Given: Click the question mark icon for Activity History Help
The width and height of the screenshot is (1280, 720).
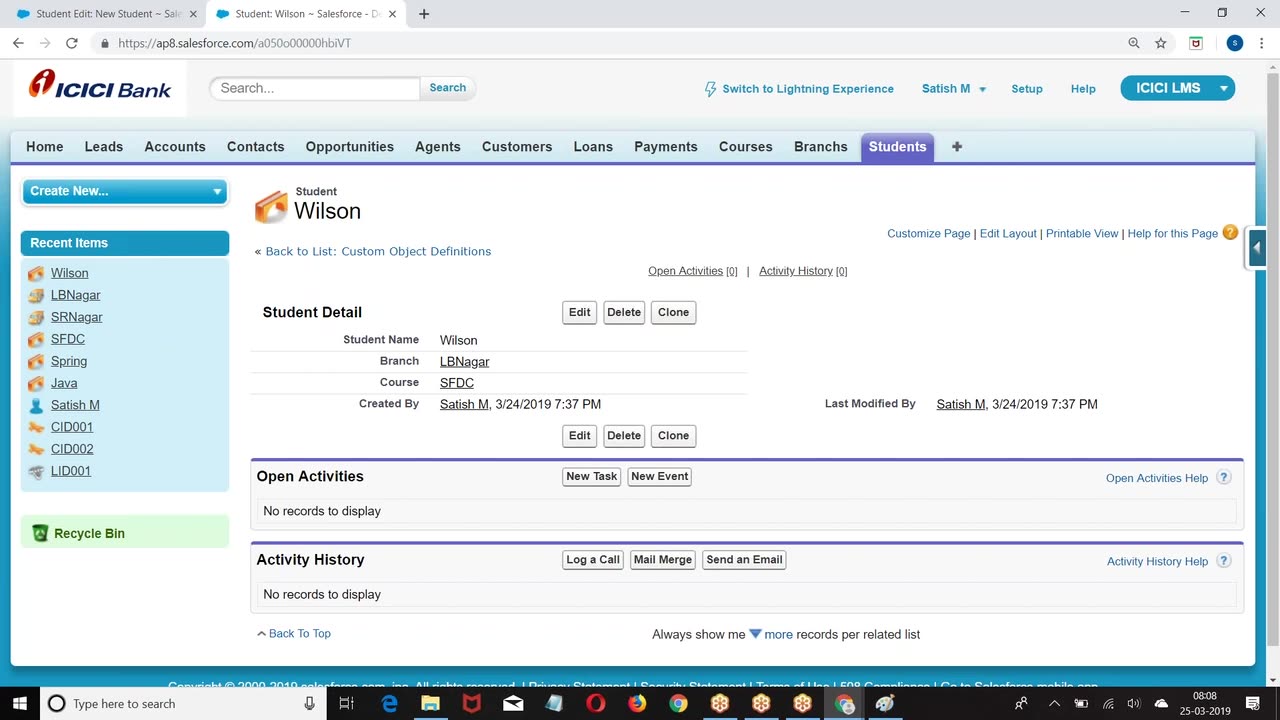Looking at the screenshot, I should click(1223, 561).
